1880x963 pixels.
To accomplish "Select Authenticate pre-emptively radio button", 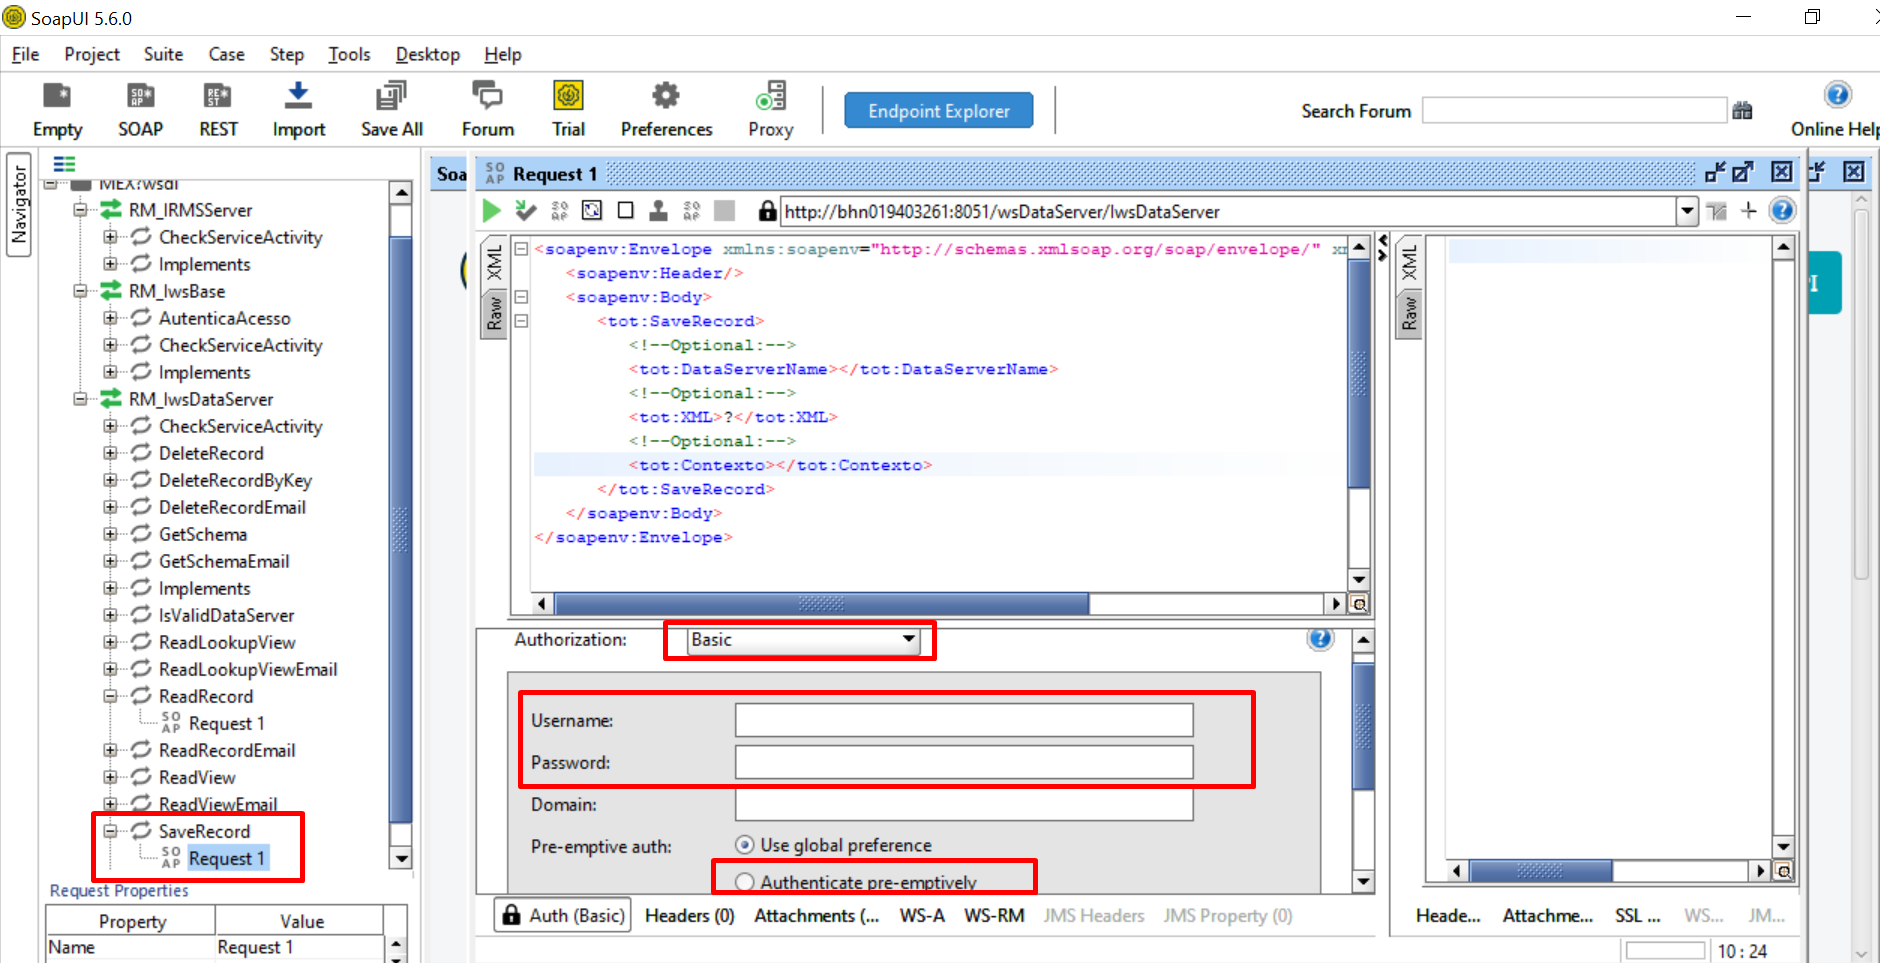I will click(x=744, y=882).
